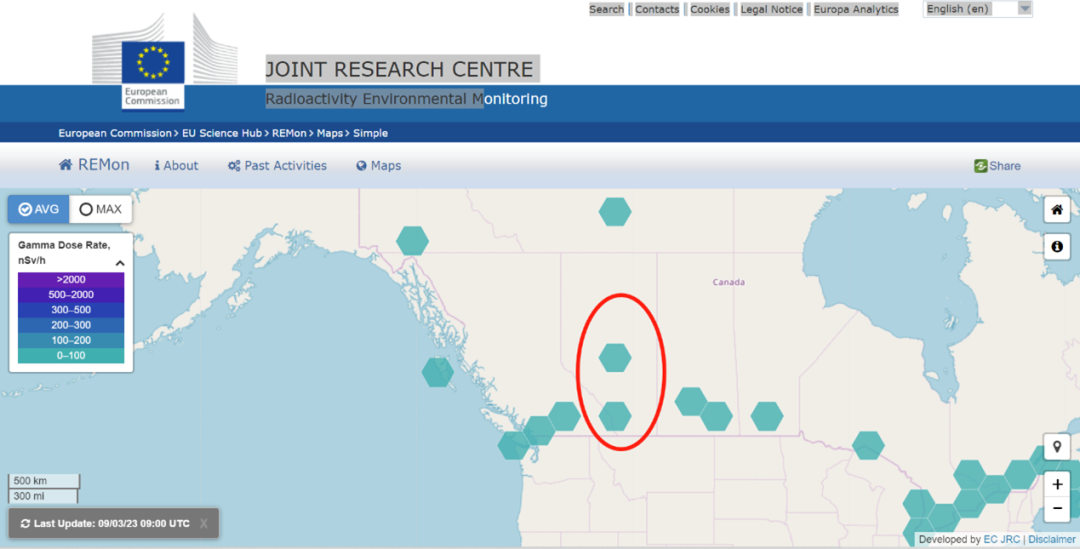Click REMon breadcrumb link
The image size is (1080, 549).
click(x=289, y=133)
